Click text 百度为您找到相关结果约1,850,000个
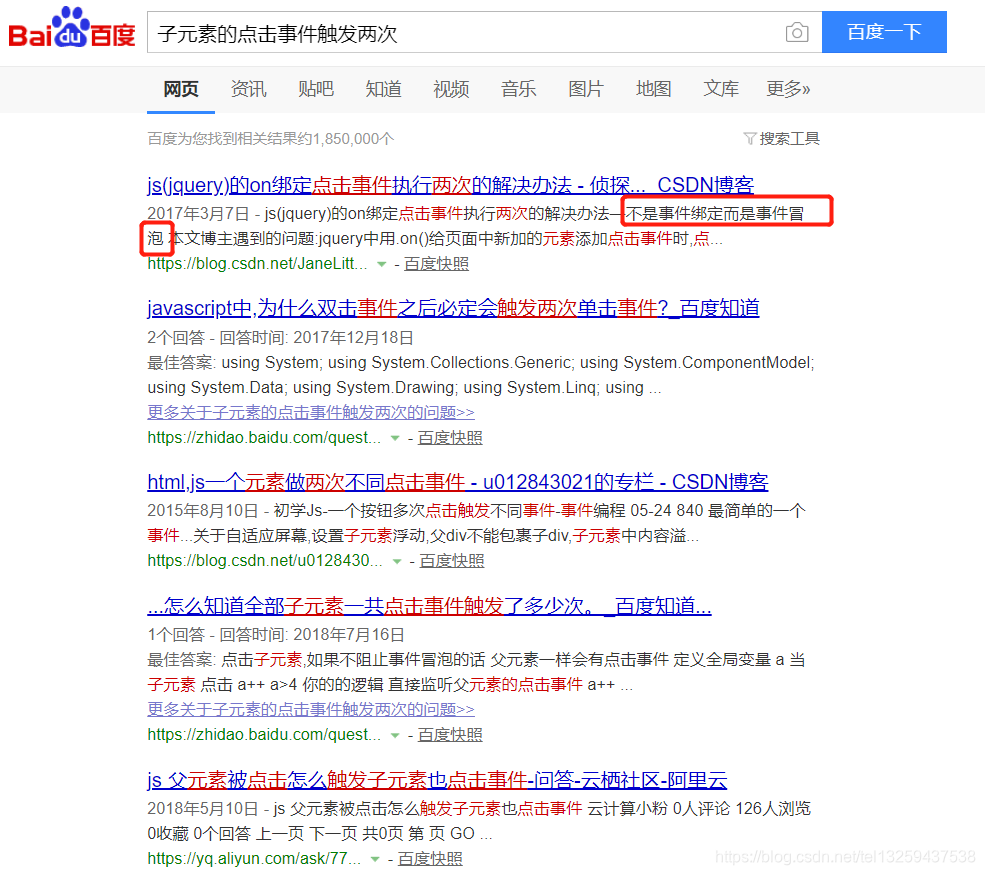The width and height of the screenshot is (985, 875). point(271,138)
